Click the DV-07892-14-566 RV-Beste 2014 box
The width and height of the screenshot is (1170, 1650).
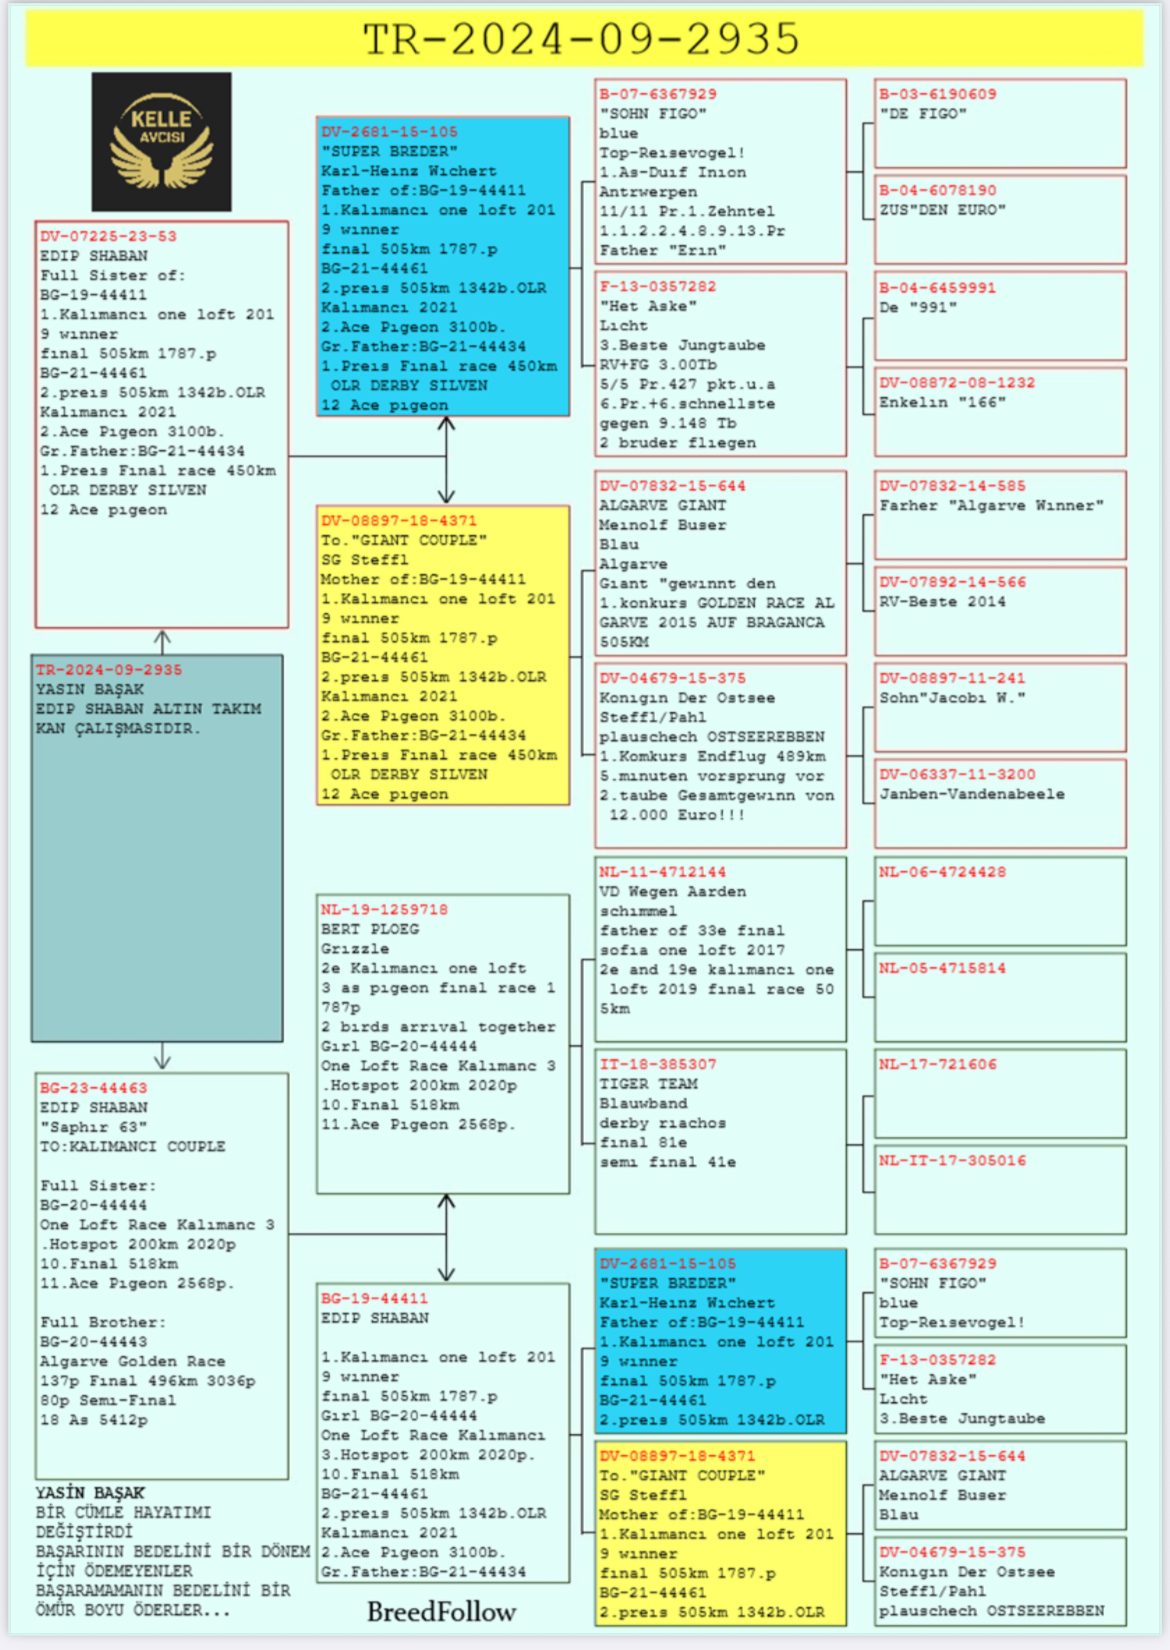tap(999, 610)
